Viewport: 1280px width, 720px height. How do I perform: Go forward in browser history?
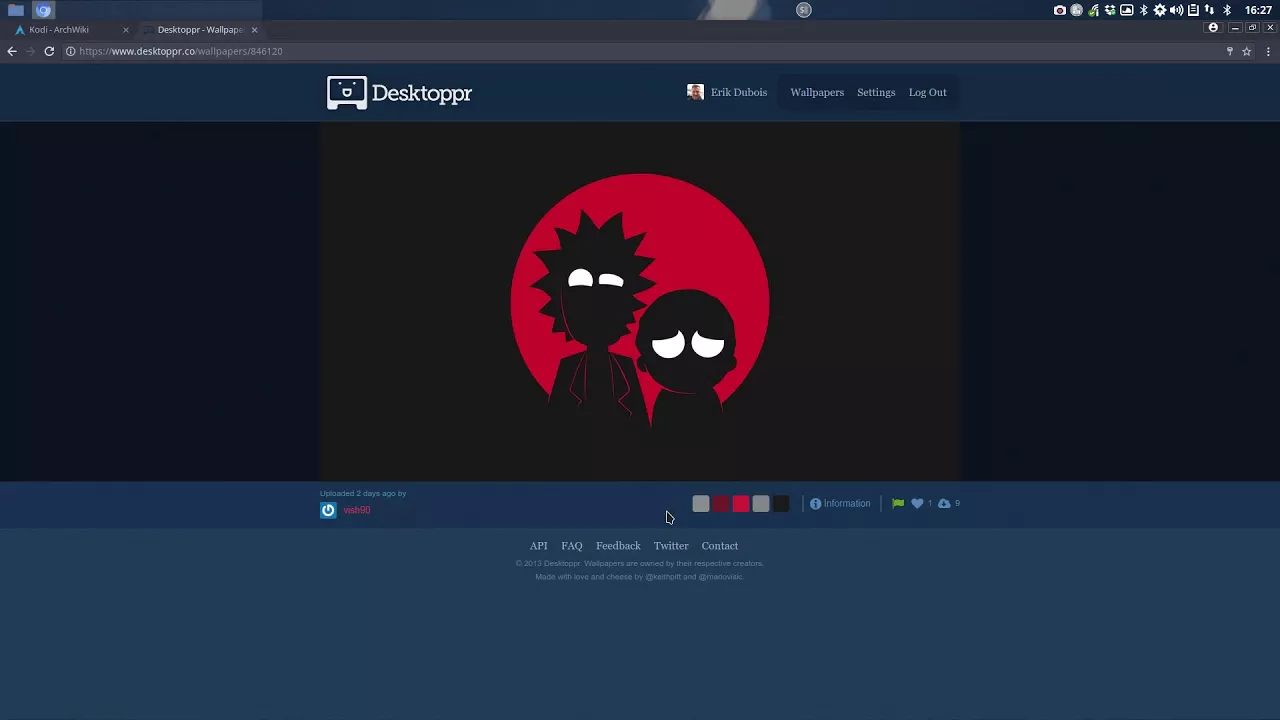pos(31,51)
